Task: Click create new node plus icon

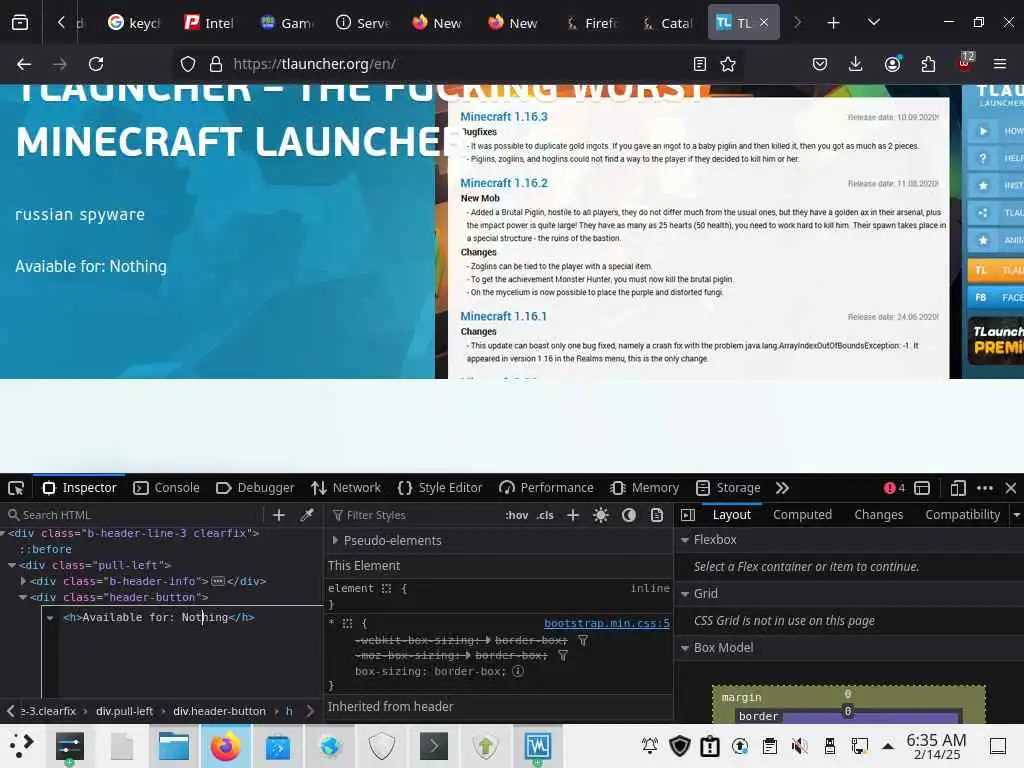Action: [x=279, y=515]
